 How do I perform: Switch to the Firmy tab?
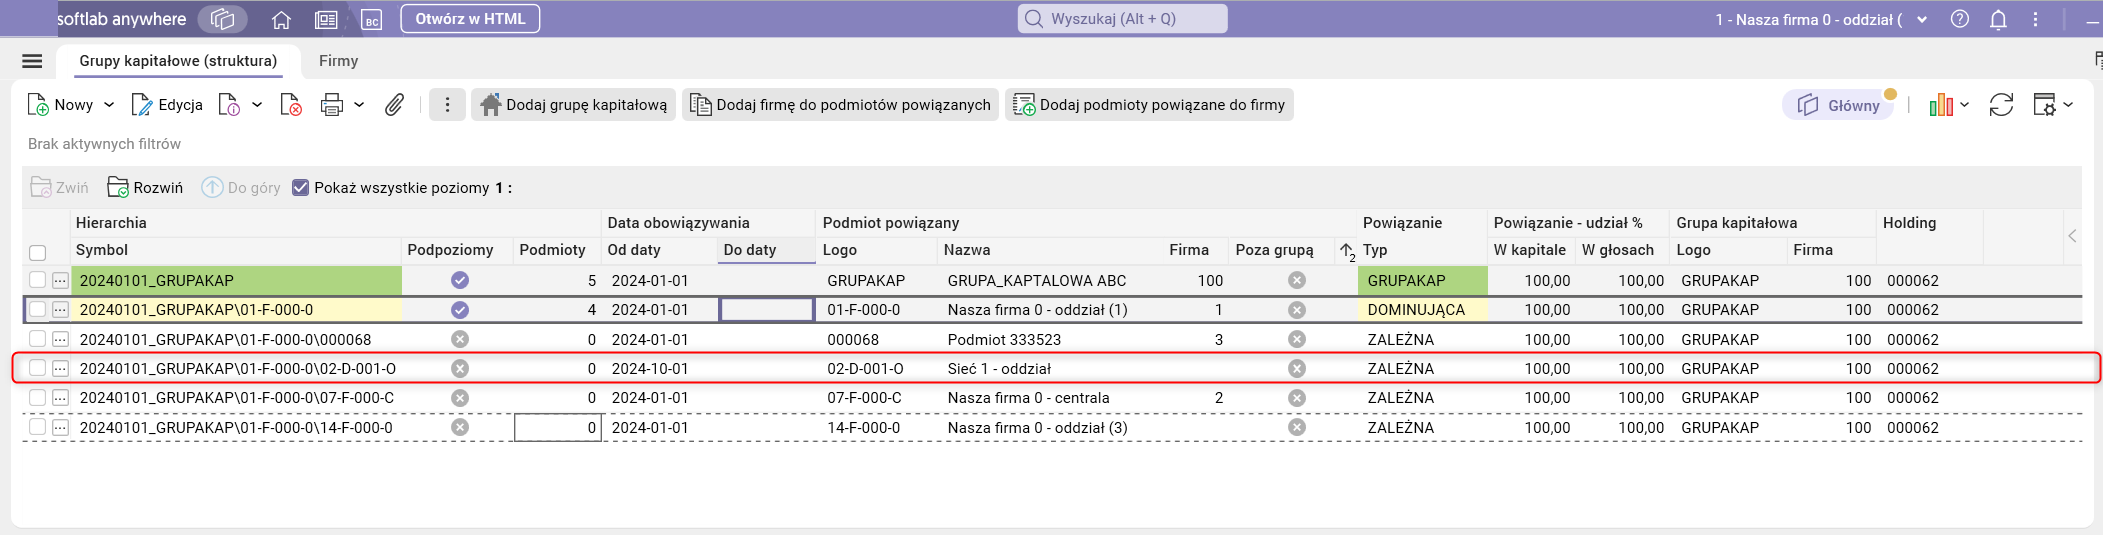[x=338, y=61]
